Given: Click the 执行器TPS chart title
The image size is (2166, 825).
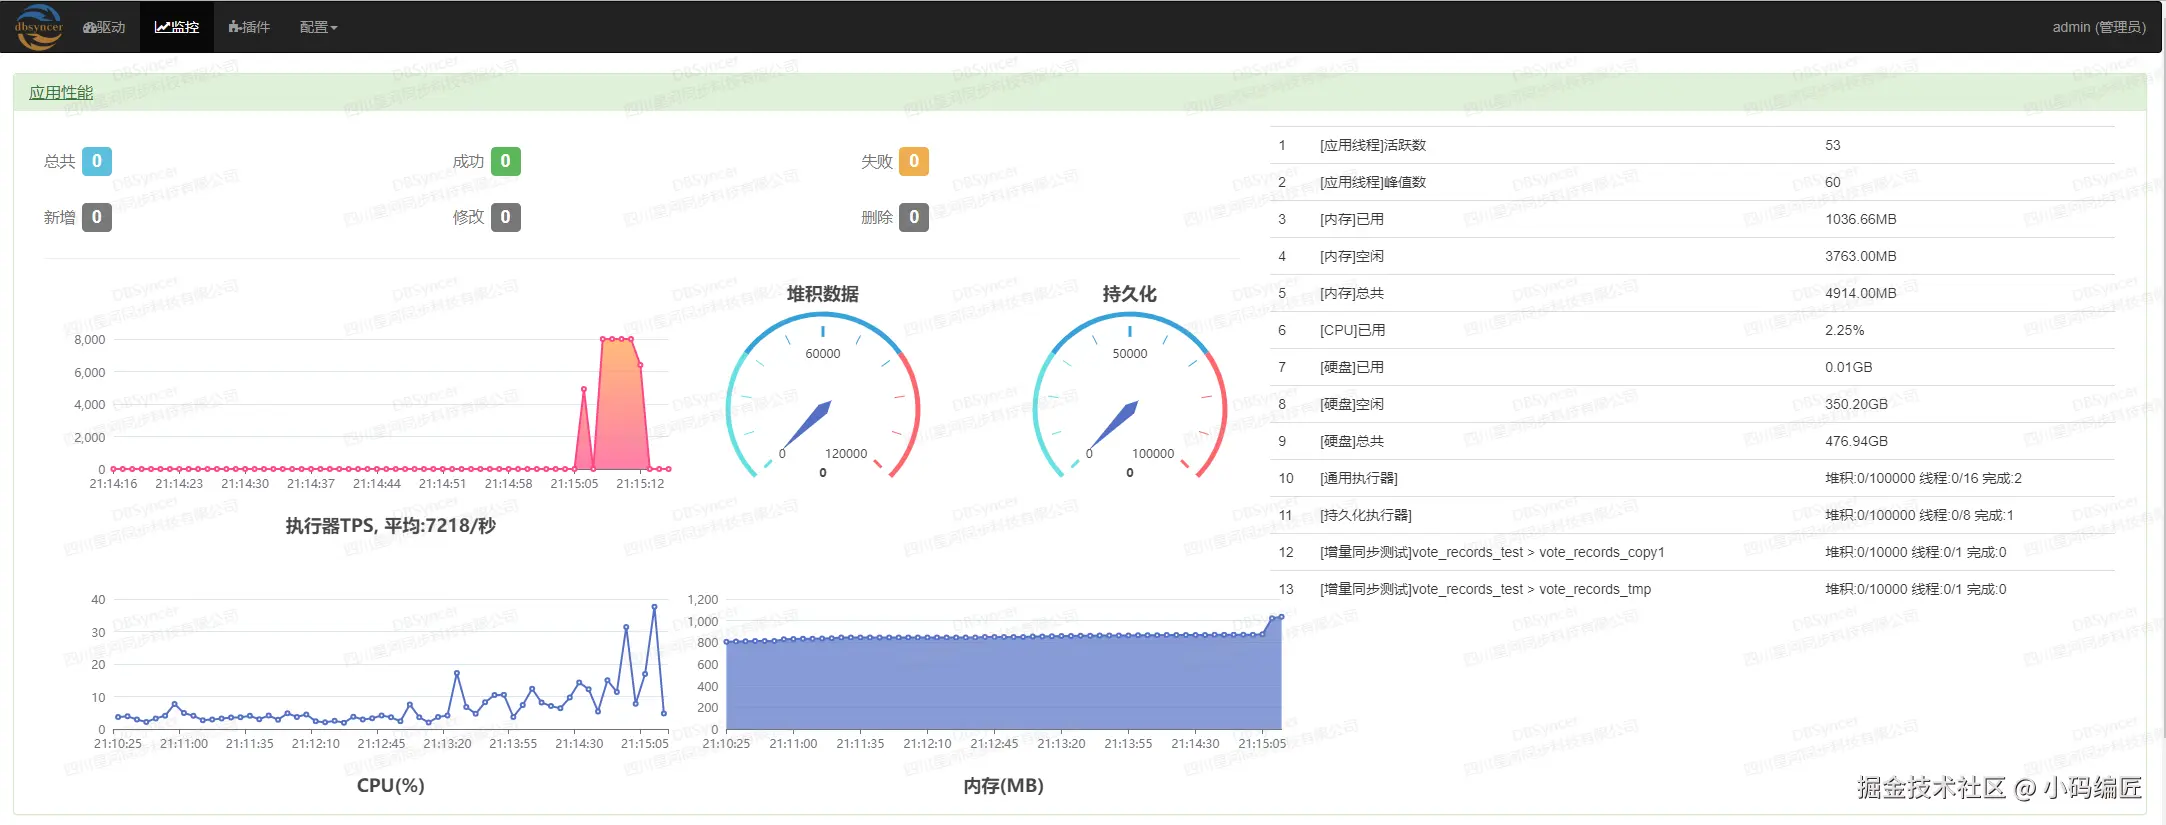Looking at the screenshot, I should coord(390,526).
